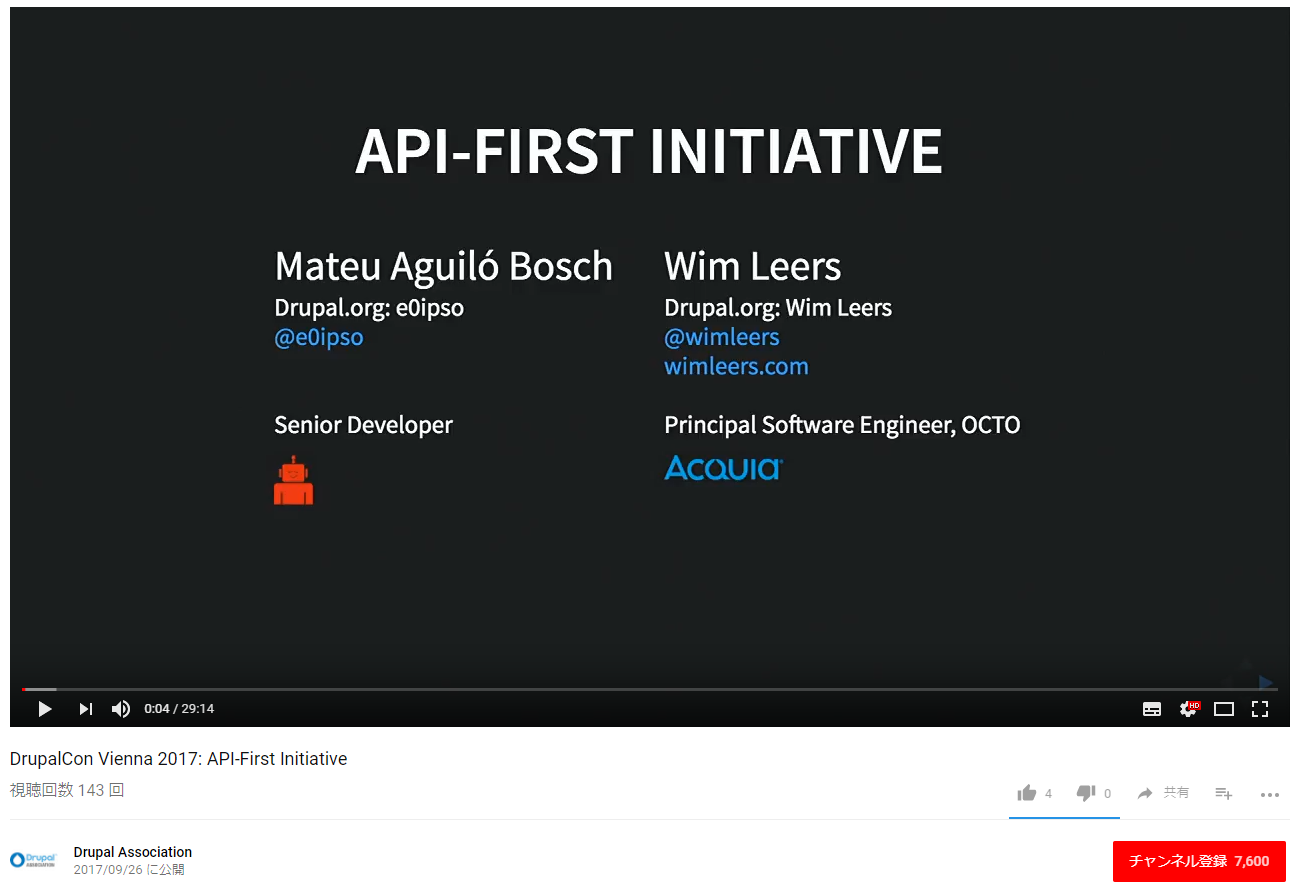Click the @wimleers handle on slide

click(722, 337)
